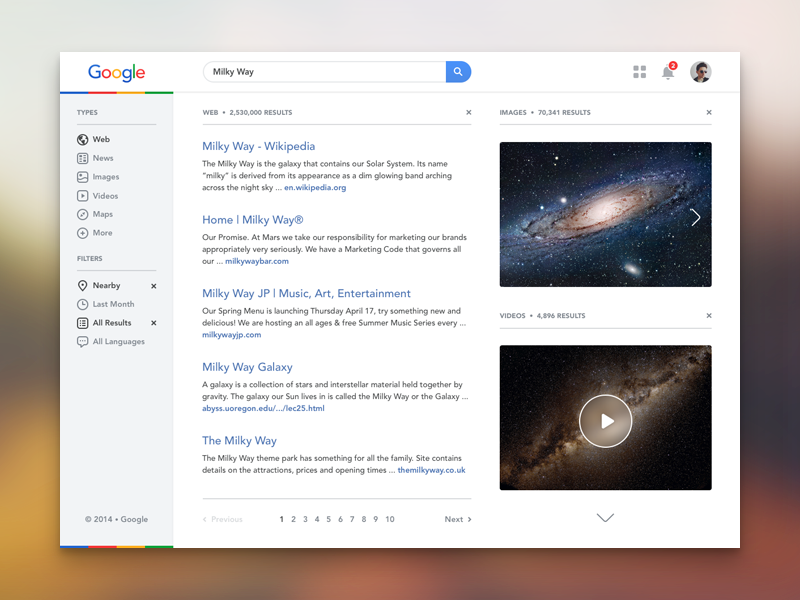Follow the abyss.uoregon.edu link
This screenshot has height=600, width=800.
(x=263, y=408)
